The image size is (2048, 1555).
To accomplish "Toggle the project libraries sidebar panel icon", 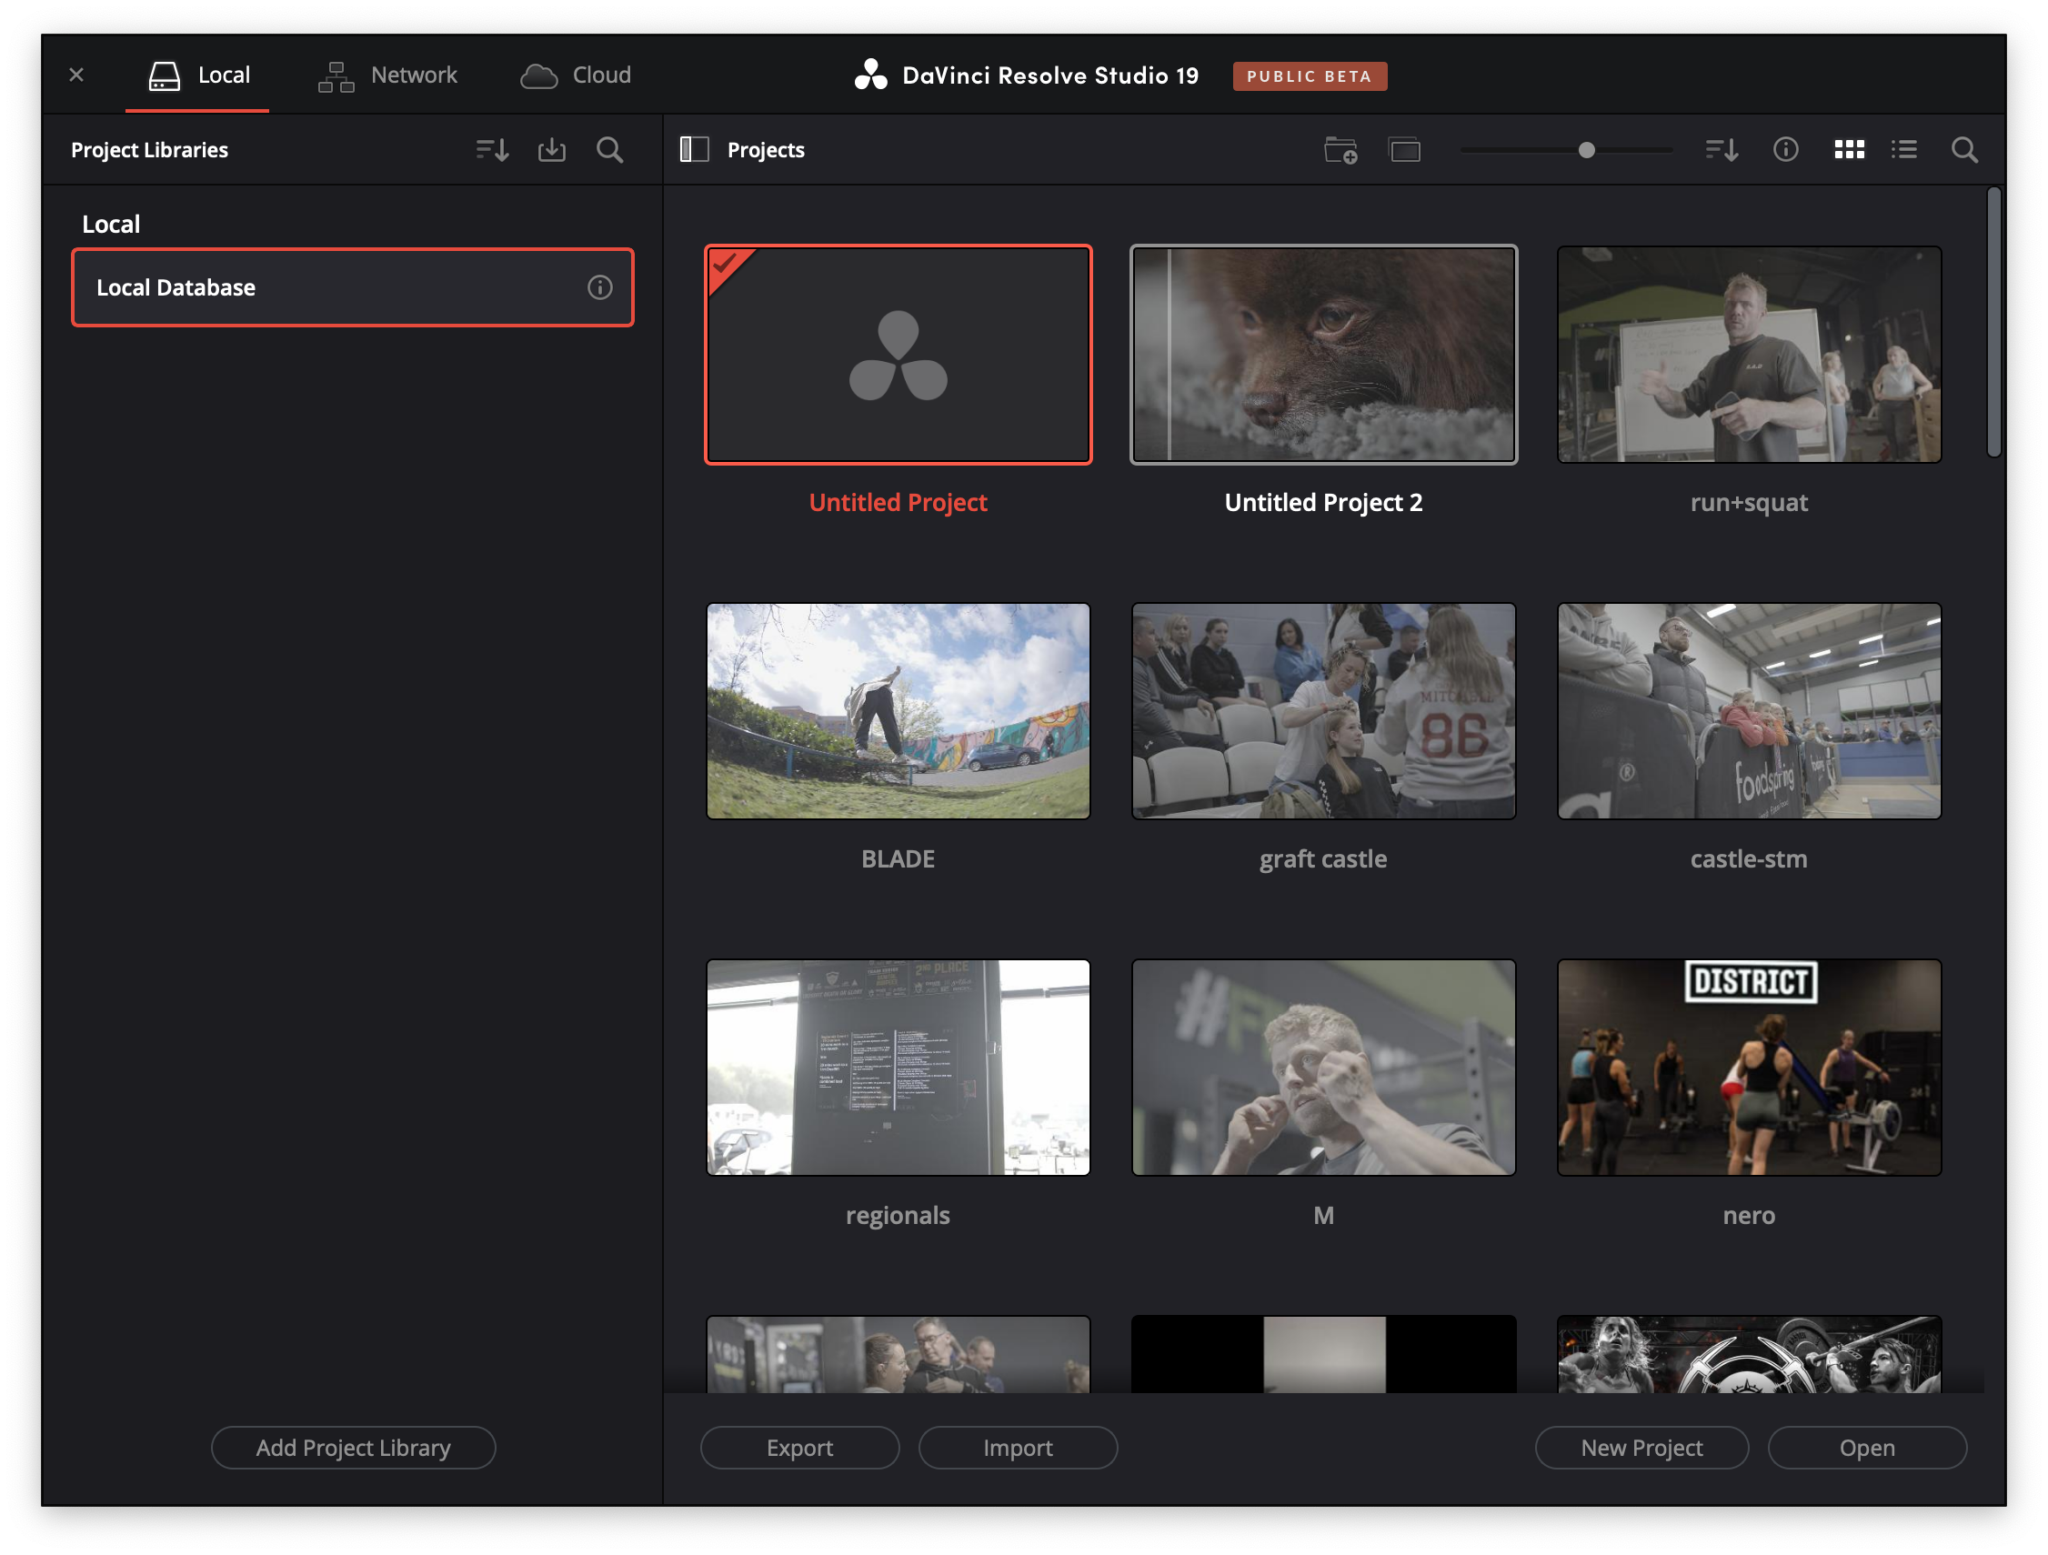I will (x=694, y=150).
